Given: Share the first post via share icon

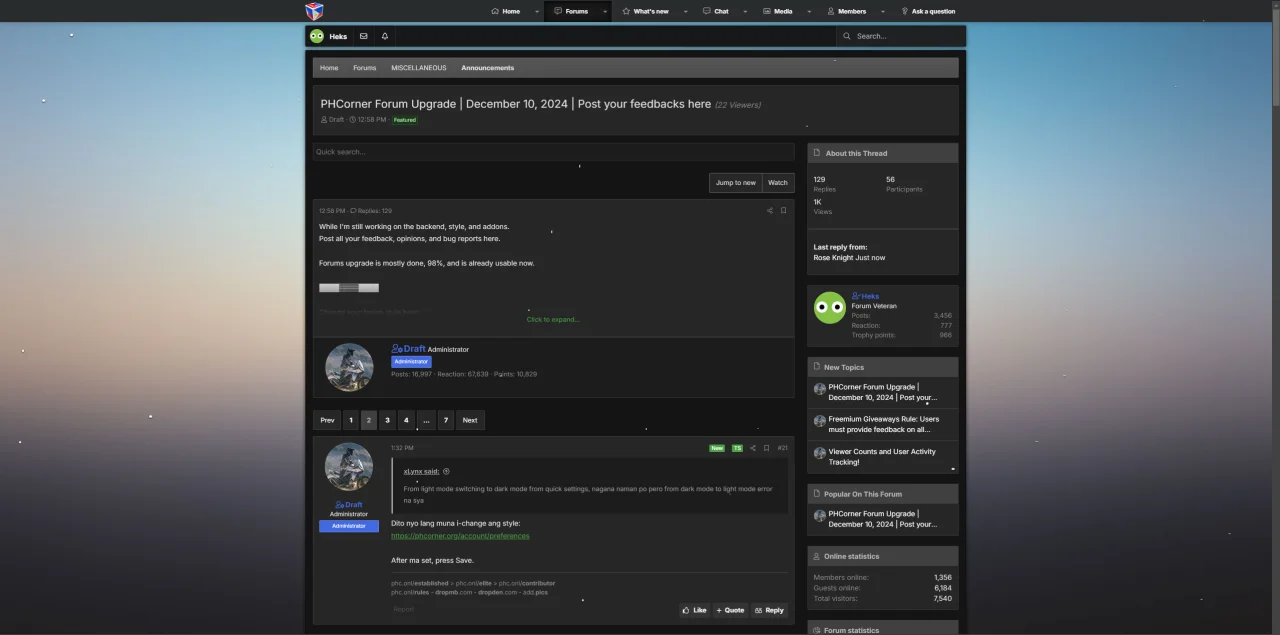Looking at the screenshot, I should pyautogui.click(x=770, y=211).
